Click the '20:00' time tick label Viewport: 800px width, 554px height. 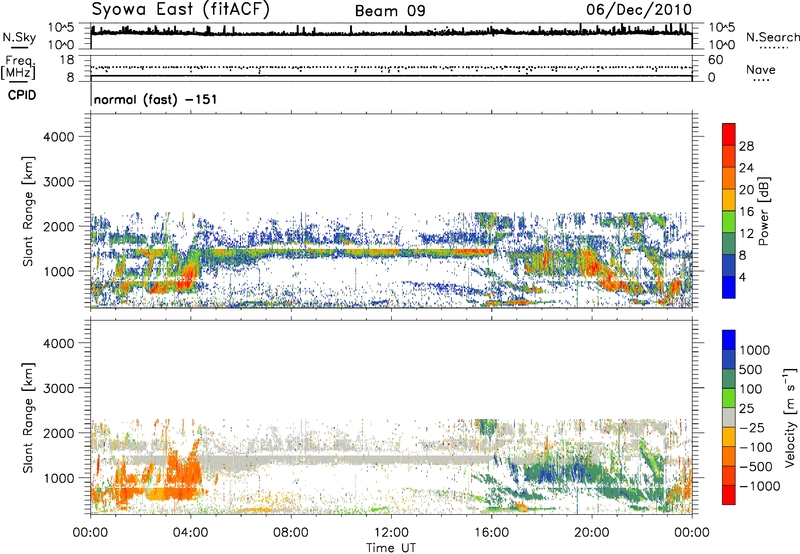pyautogui.click(x=591, y=533)
